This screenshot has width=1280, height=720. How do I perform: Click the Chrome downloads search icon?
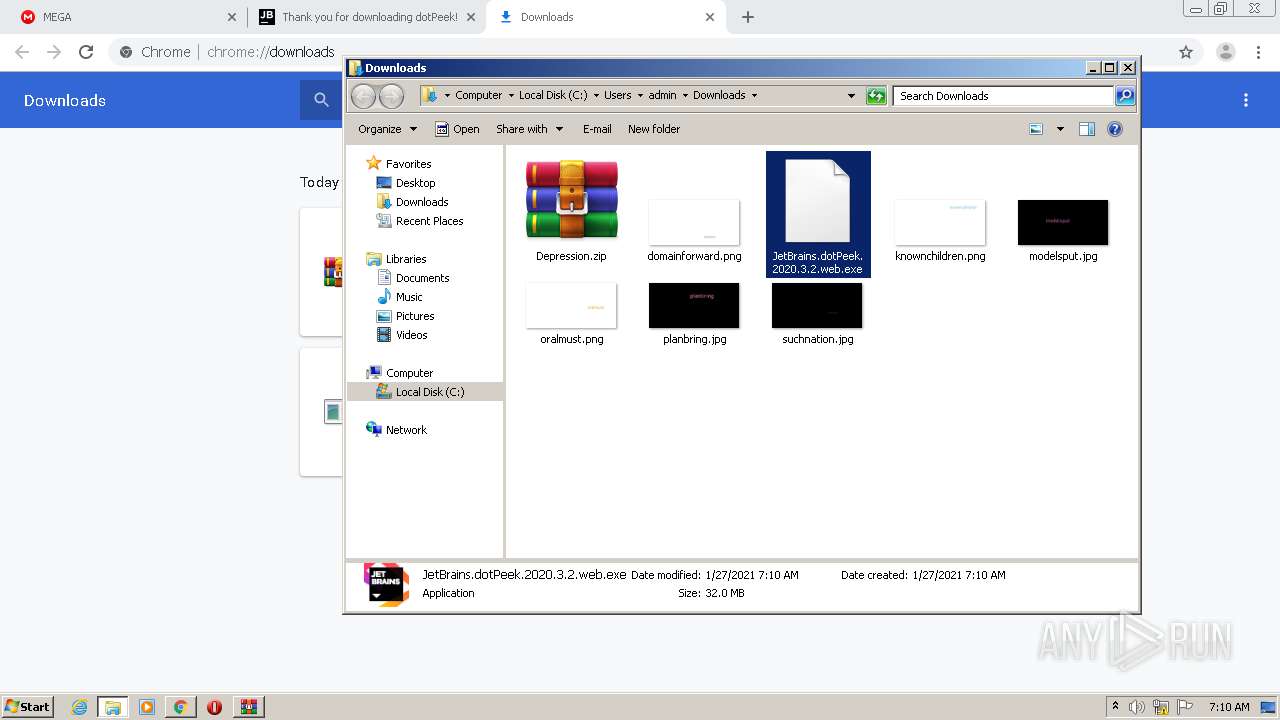(x=321, y=100)
